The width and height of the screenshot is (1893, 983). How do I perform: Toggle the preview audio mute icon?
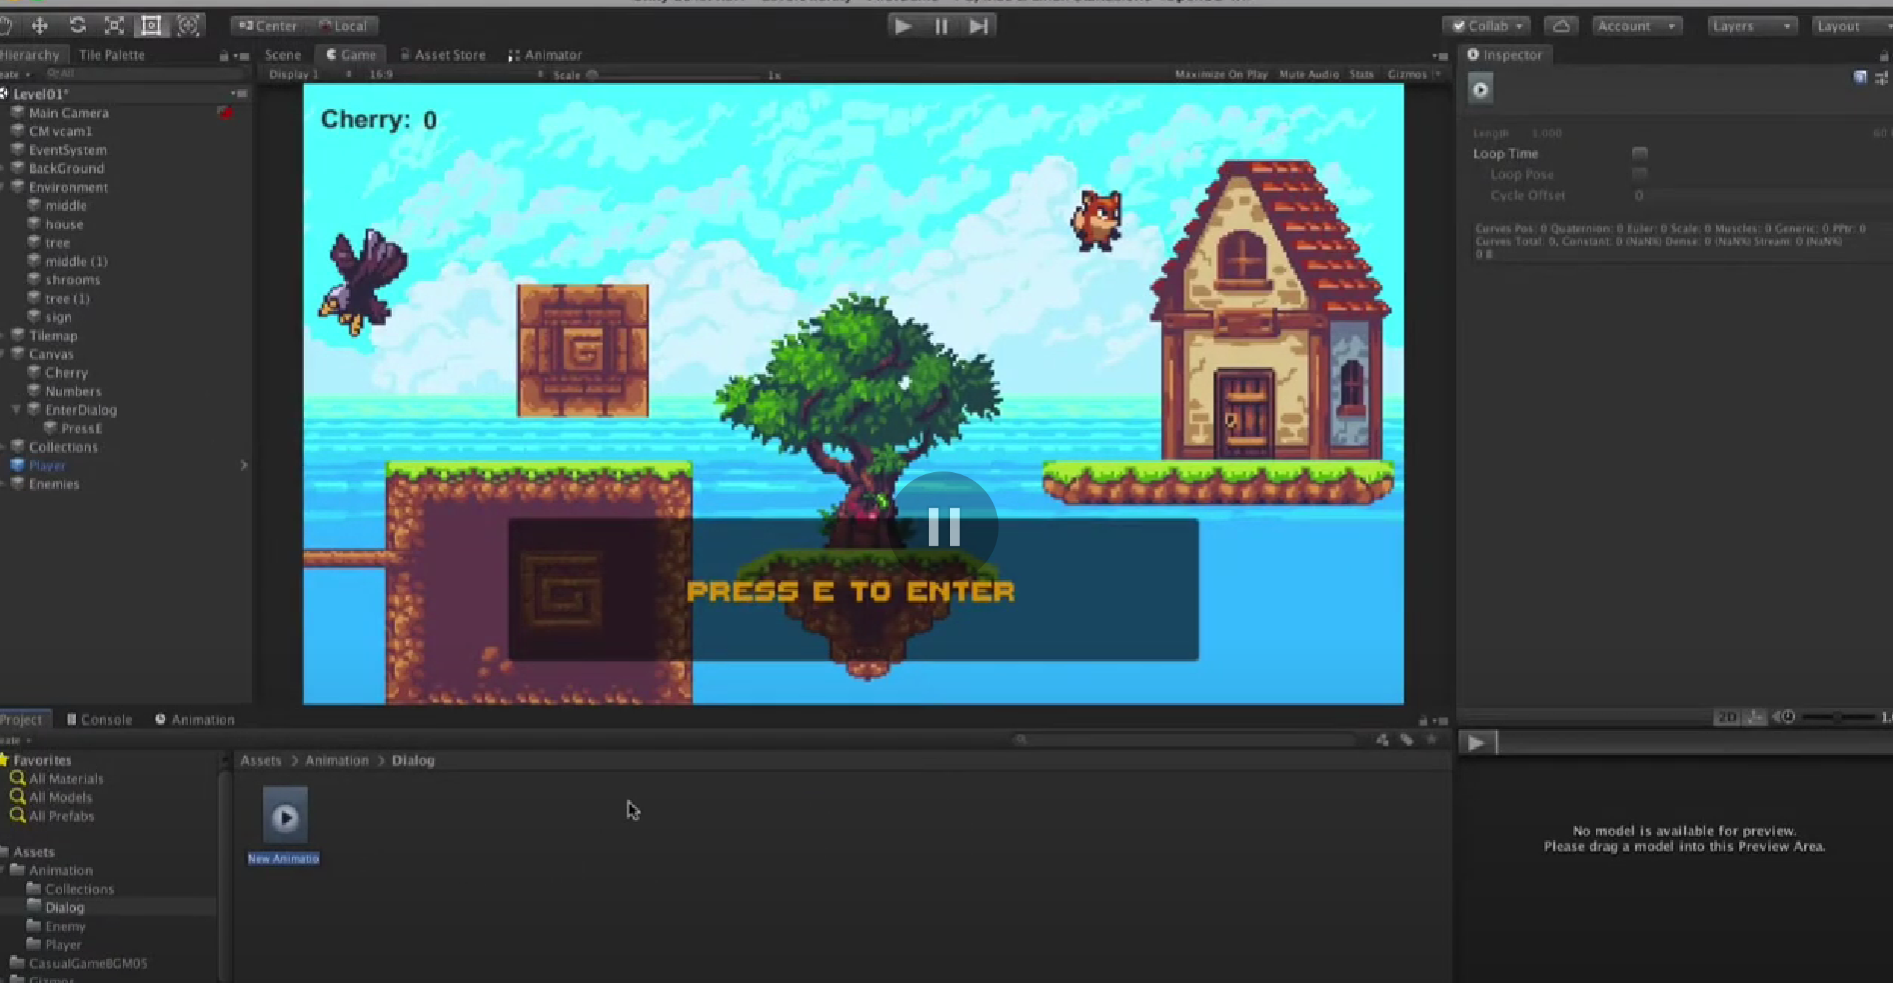pyautogui.click(x=1785, y=717)
